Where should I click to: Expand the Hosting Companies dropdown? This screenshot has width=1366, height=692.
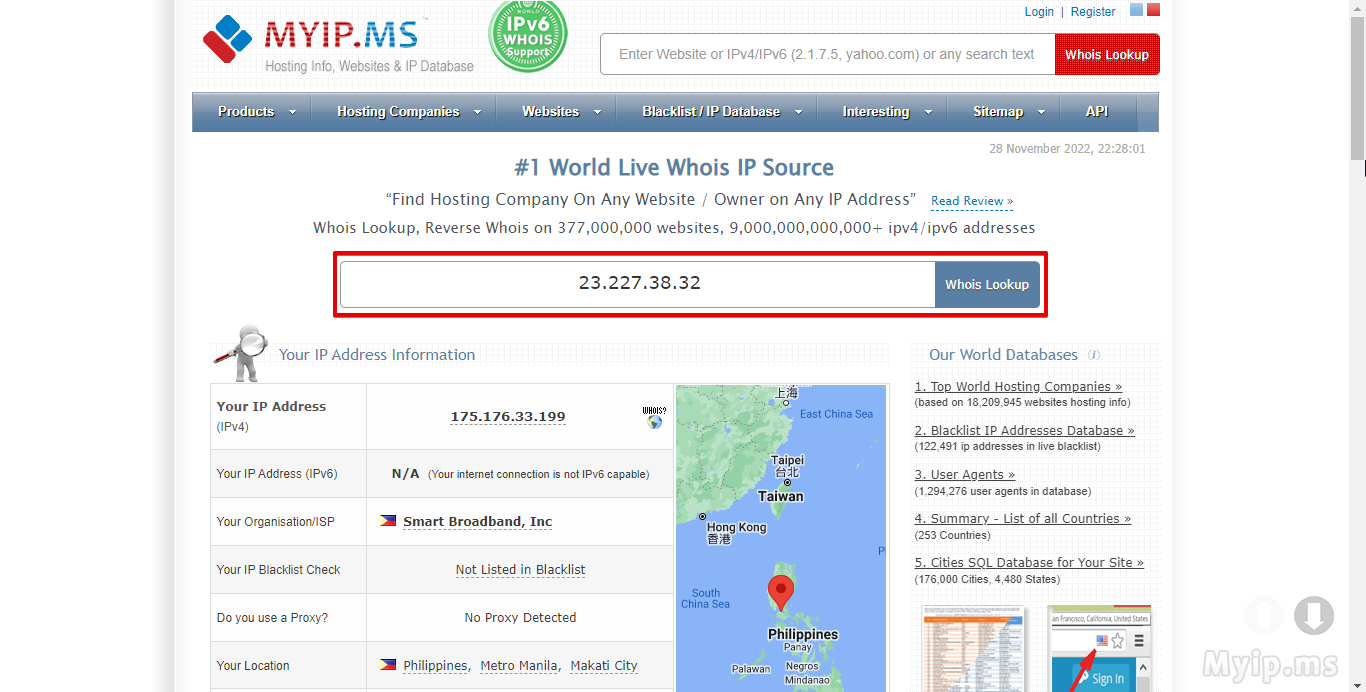coord(408,112)
